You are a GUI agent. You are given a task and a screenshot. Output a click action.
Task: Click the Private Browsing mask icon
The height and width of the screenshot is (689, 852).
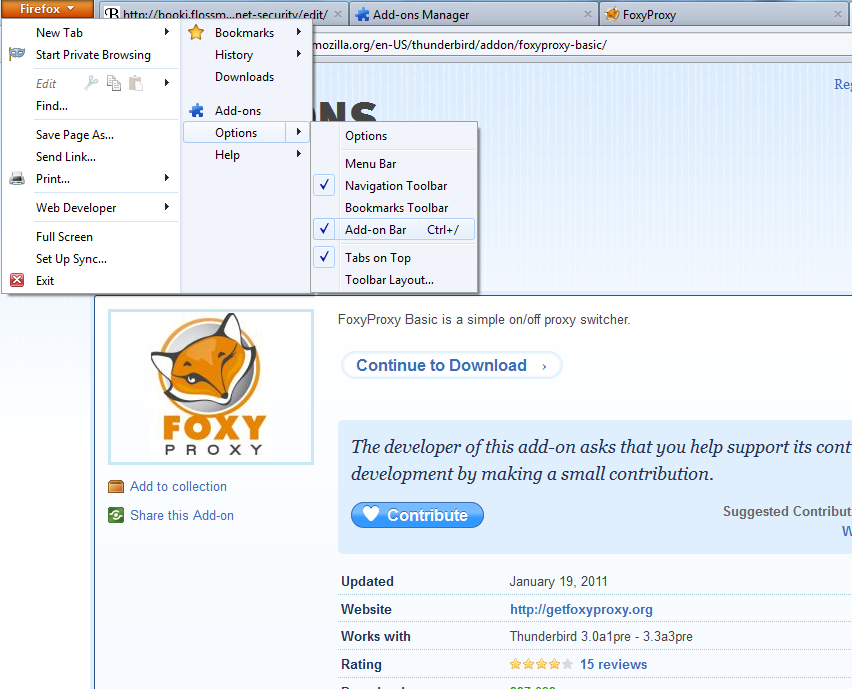pos(17,55)
